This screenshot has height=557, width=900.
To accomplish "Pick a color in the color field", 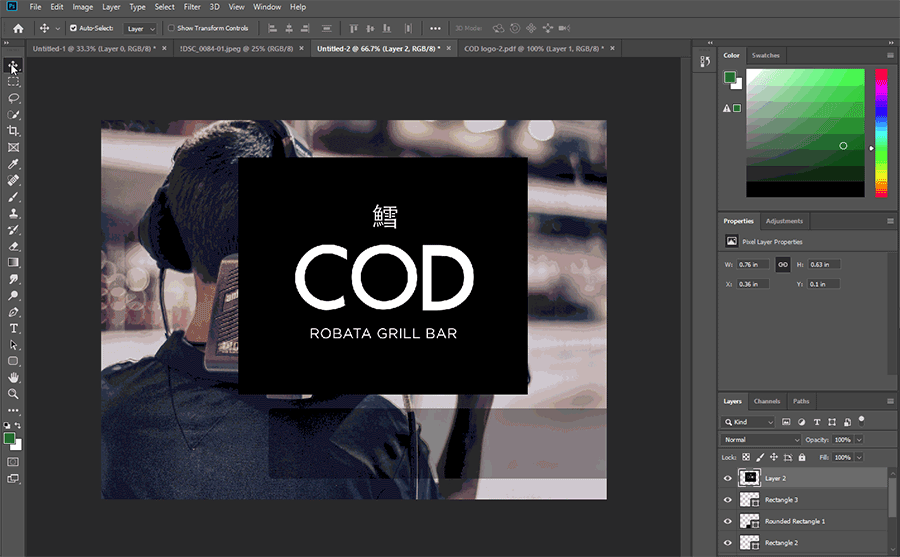I will 805,133.
